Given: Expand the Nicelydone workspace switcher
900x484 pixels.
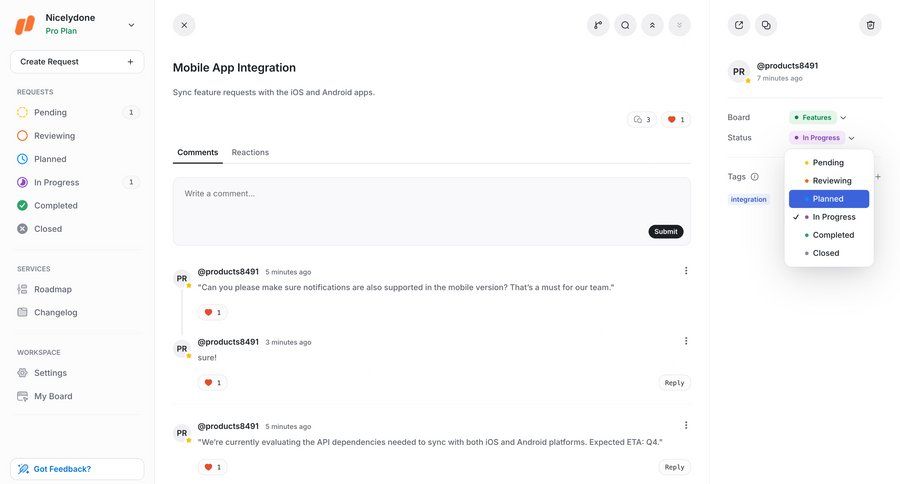Looking at the screenshot, I should [x=131, y=25].
